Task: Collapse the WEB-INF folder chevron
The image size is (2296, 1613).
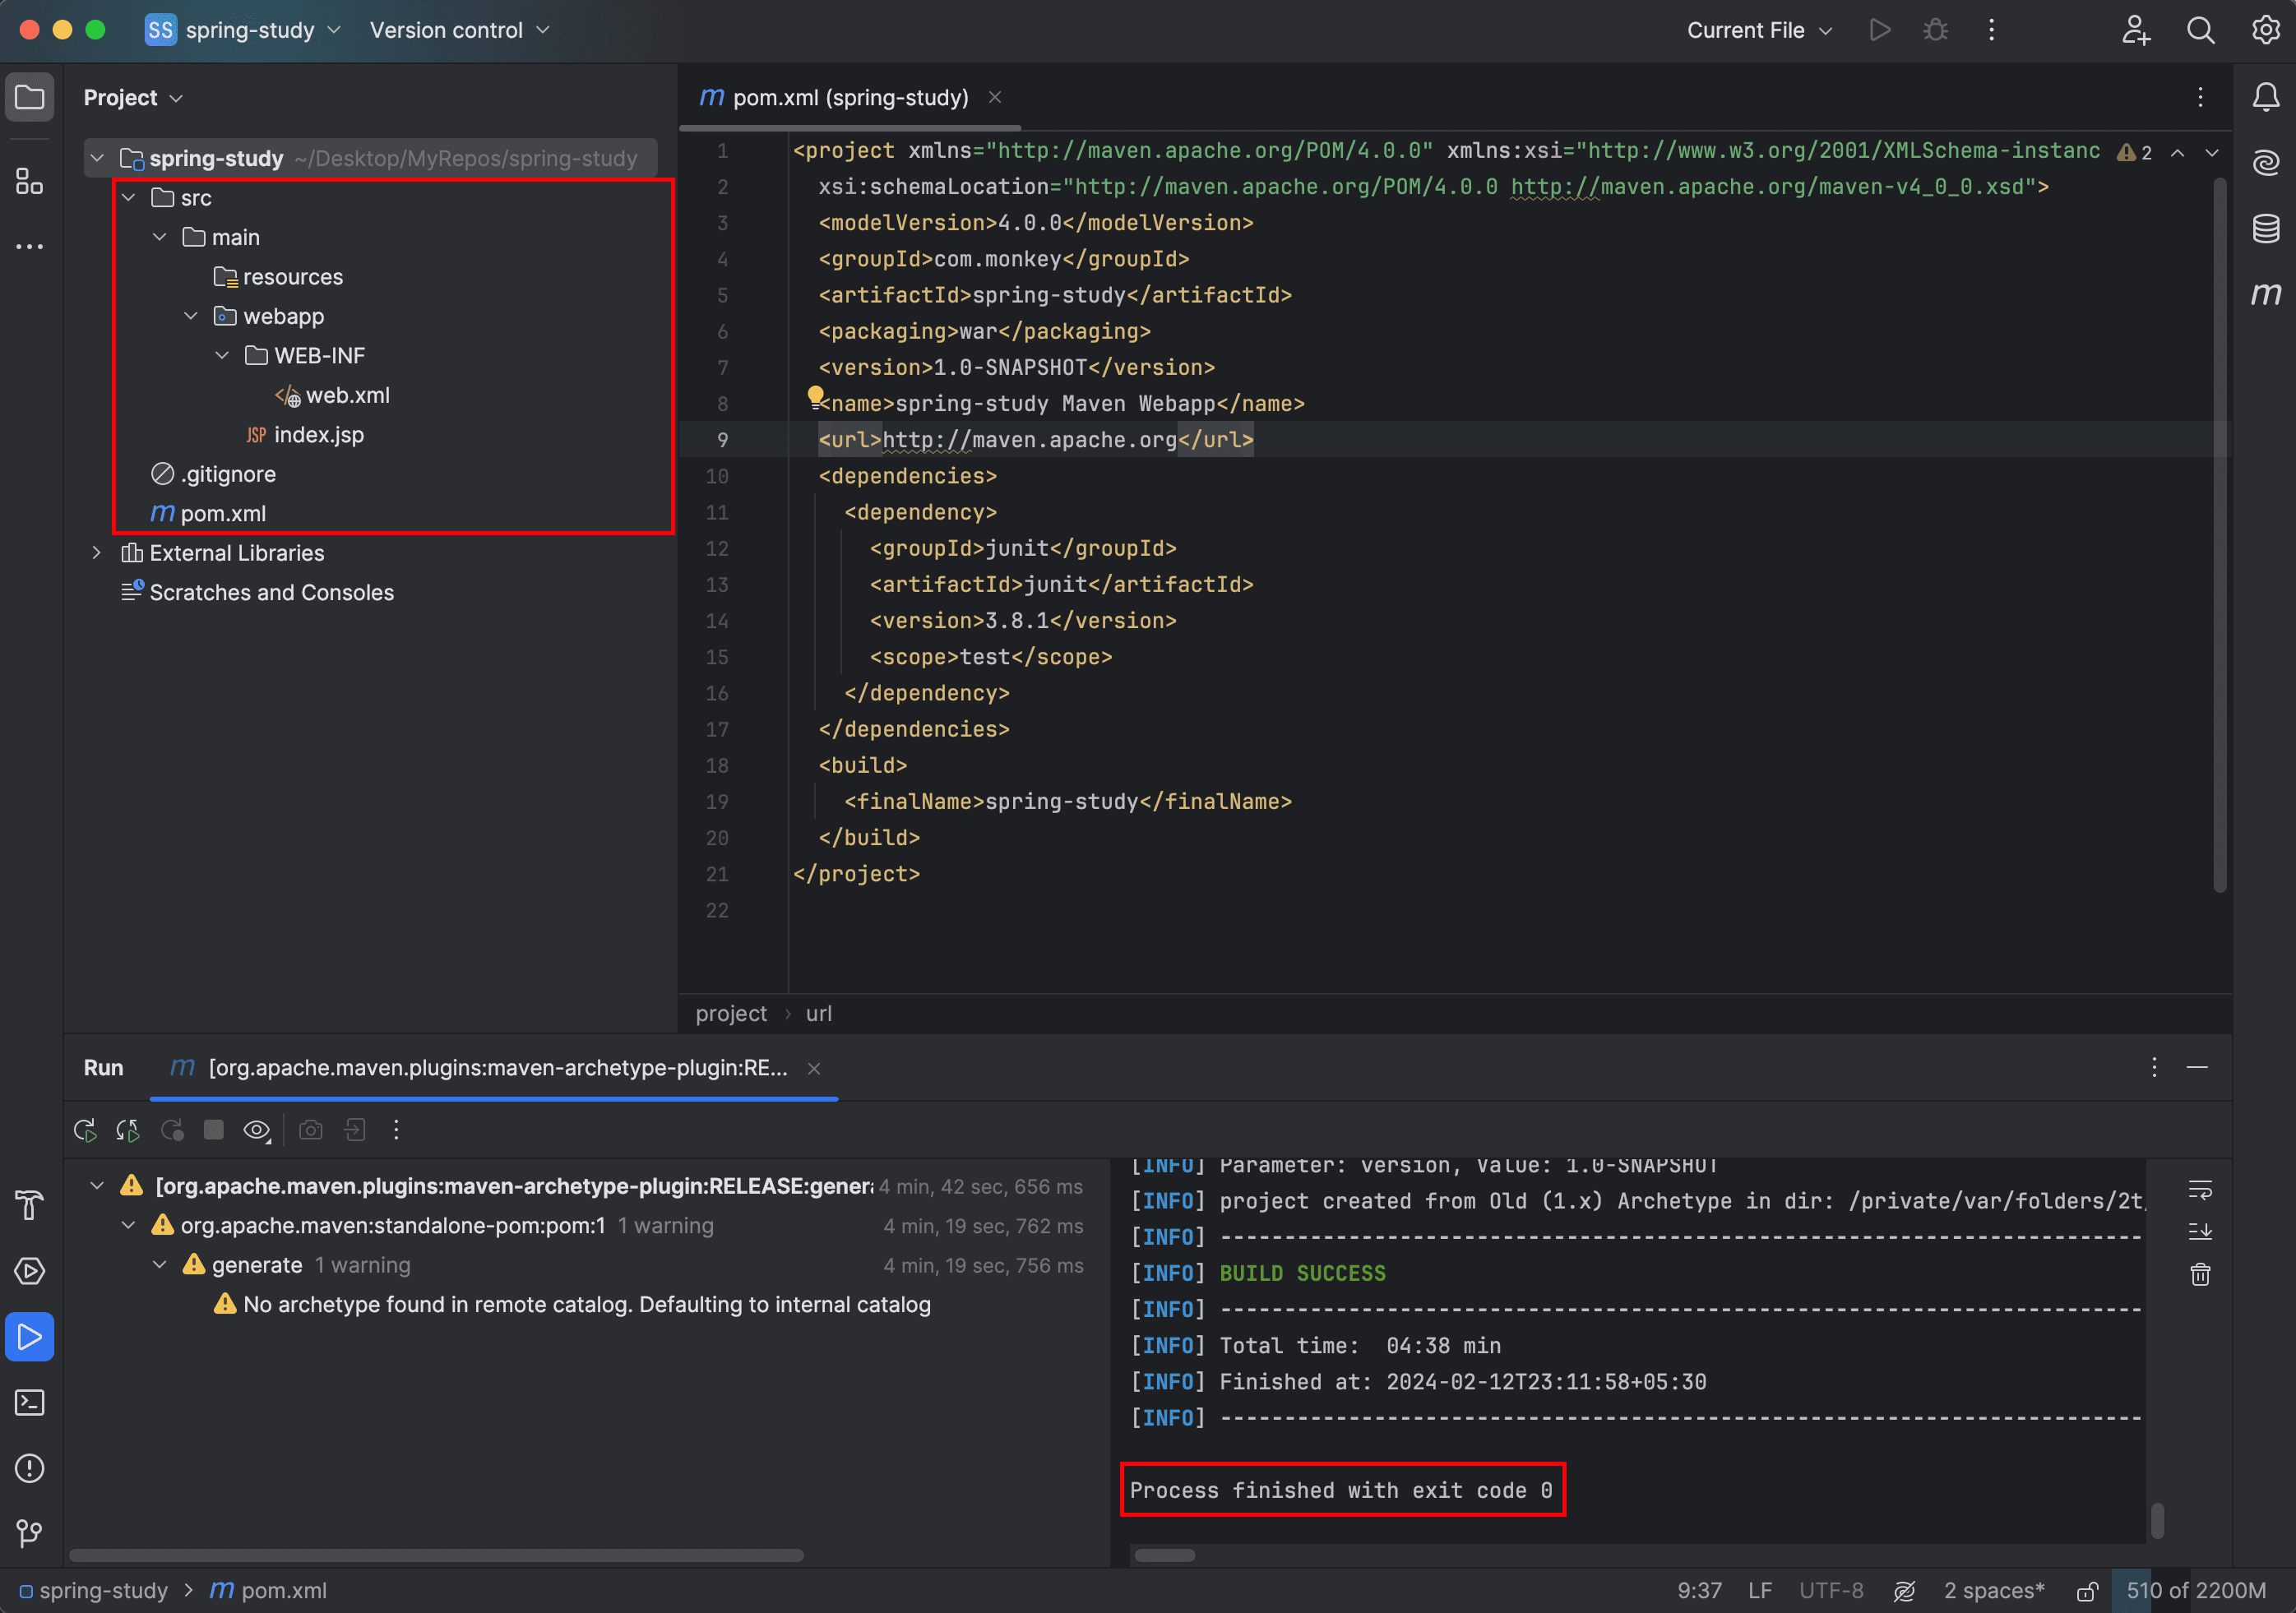Action: pyautogui.click(x=222, y=356)
